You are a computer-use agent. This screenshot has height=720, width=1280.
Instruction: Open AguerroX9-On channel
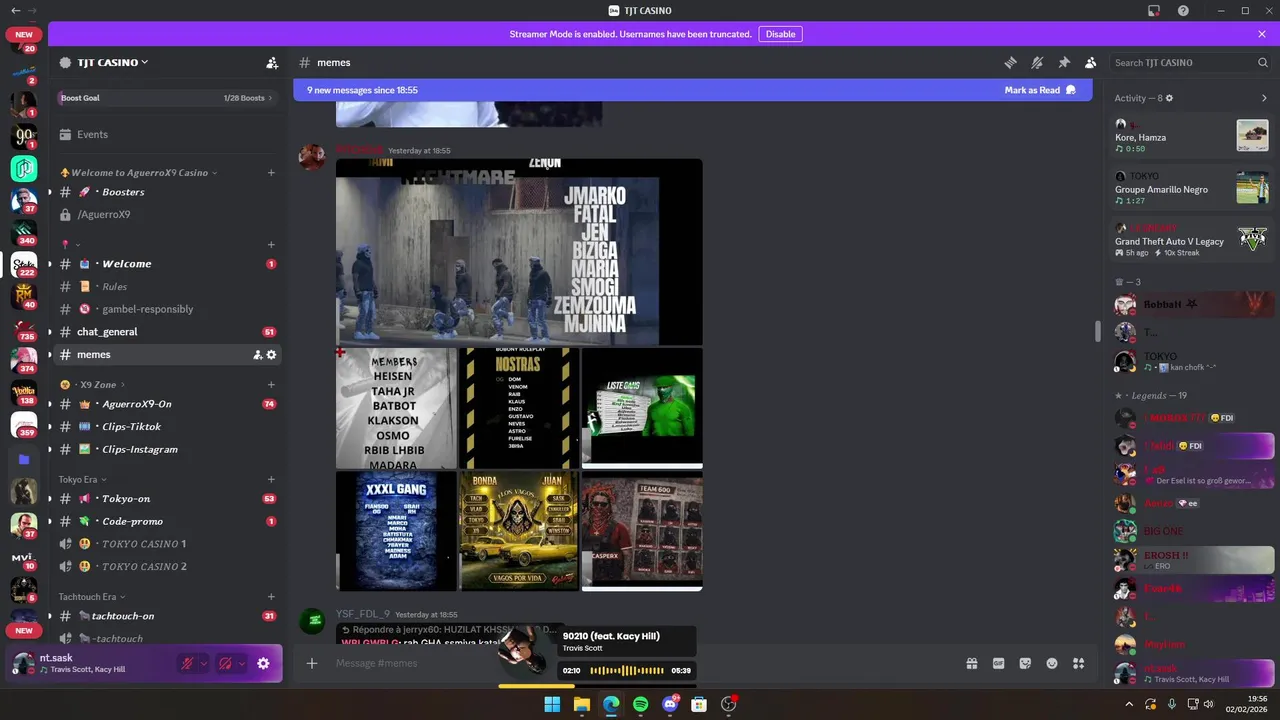point(166,404)
